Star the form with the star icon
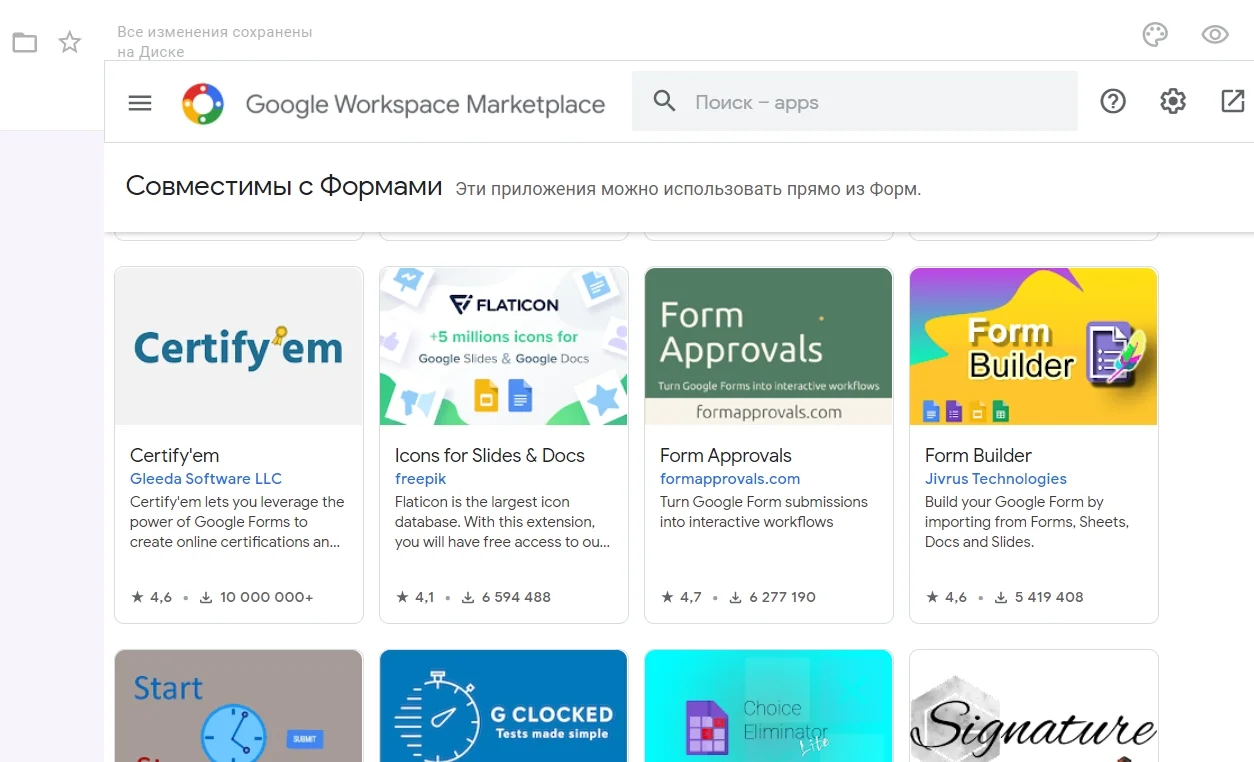The image size is (1254, 762). (x=70, y=42)
